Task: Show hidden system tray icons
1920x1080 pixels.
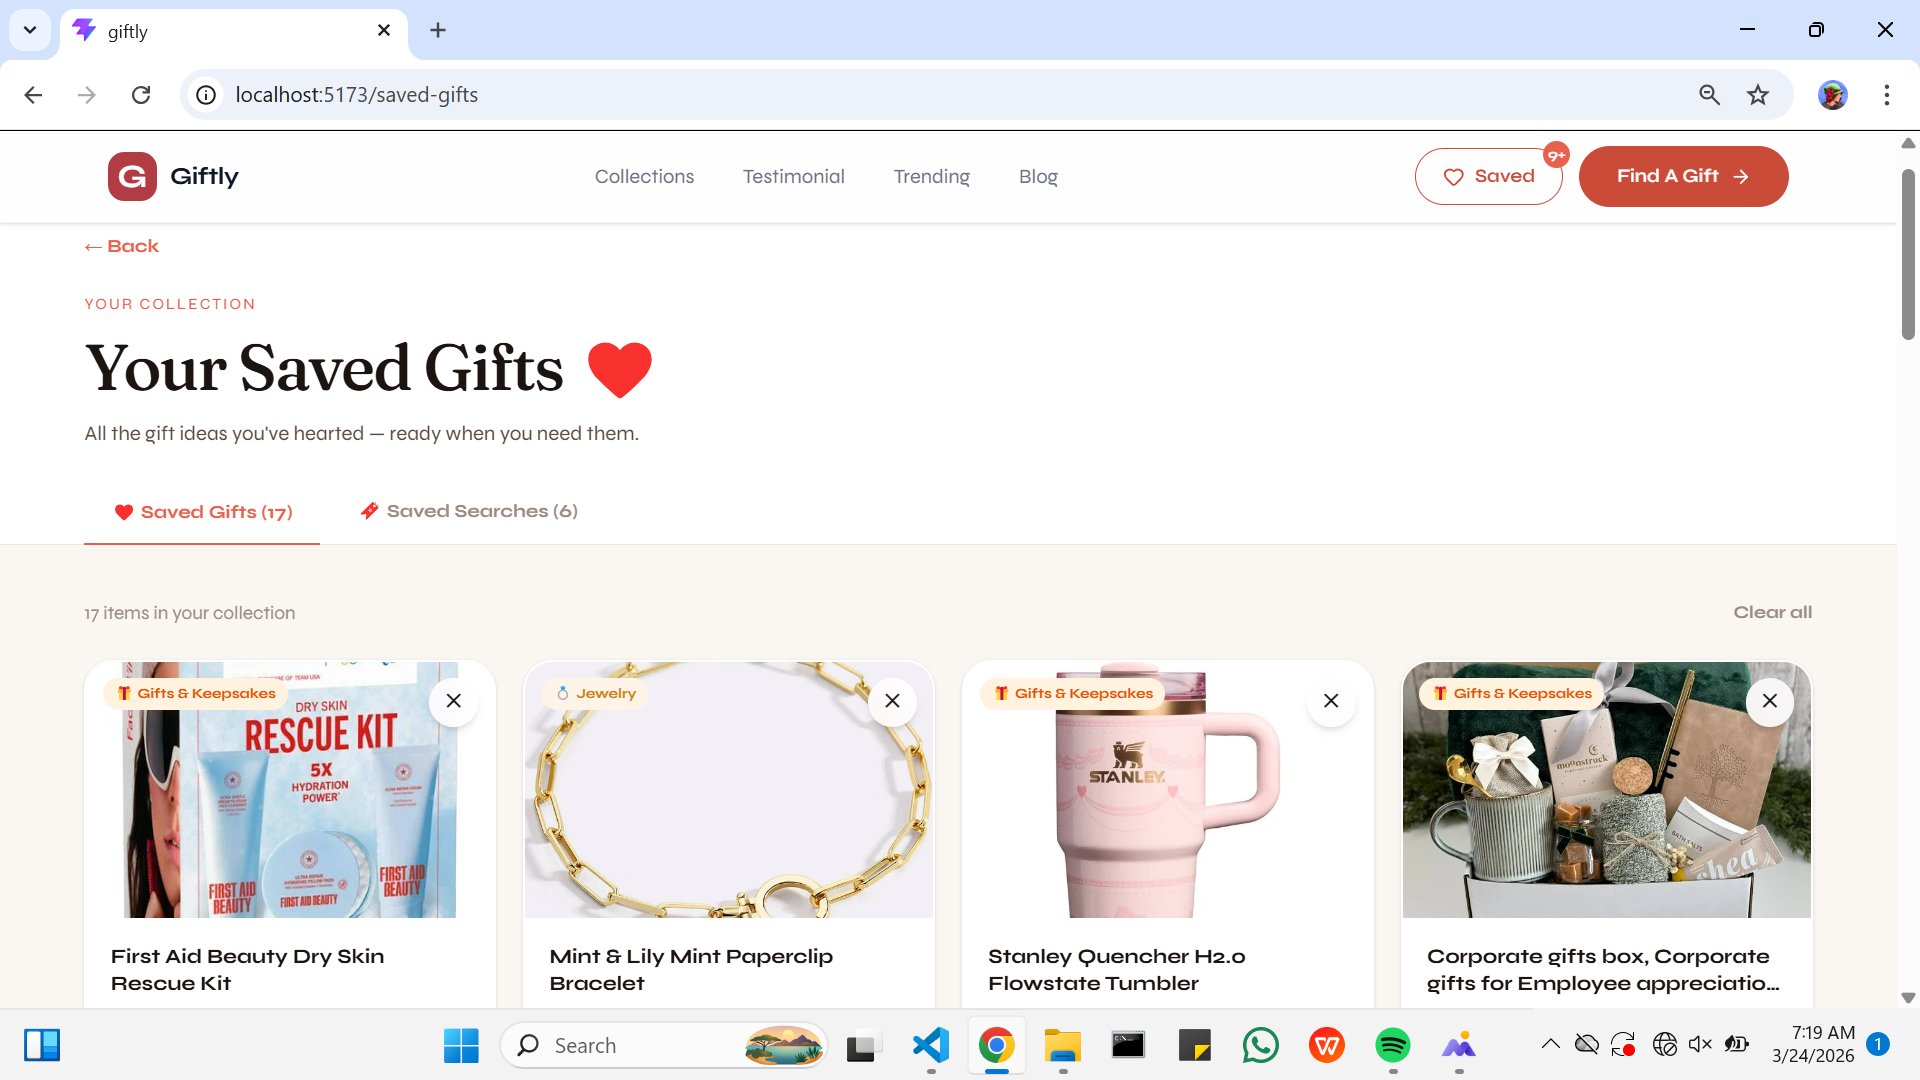Action: point(1550,1044)
